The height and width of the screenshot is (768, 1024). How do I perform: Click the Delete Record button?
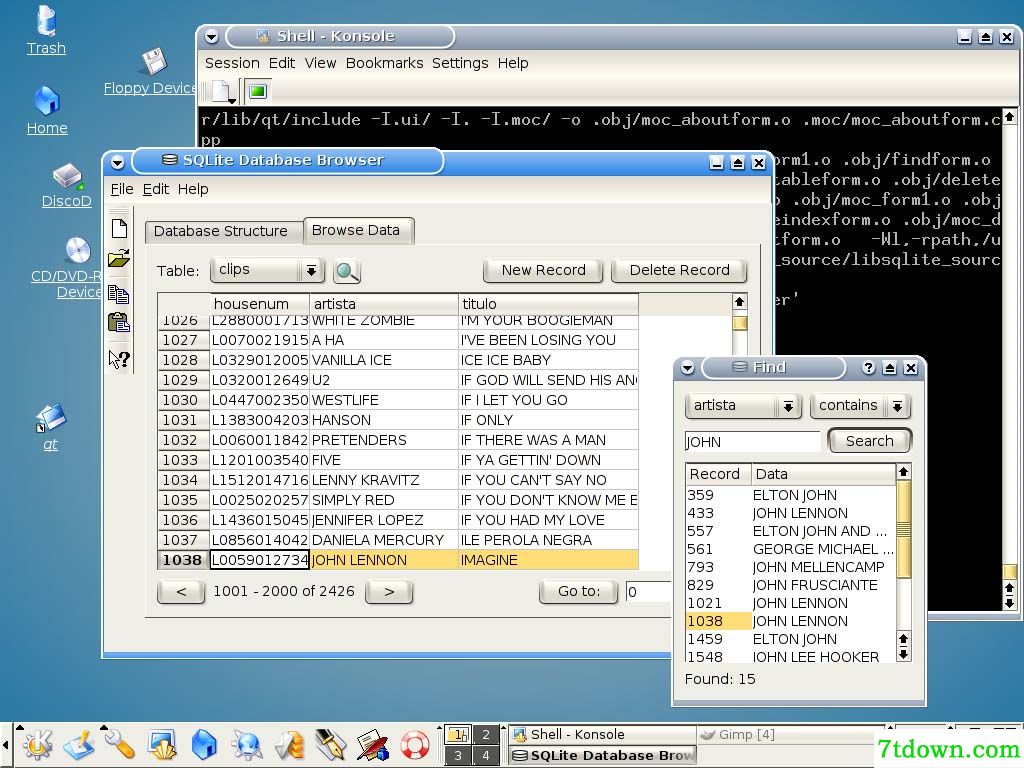pyautogui.click(x=679, y=270)
